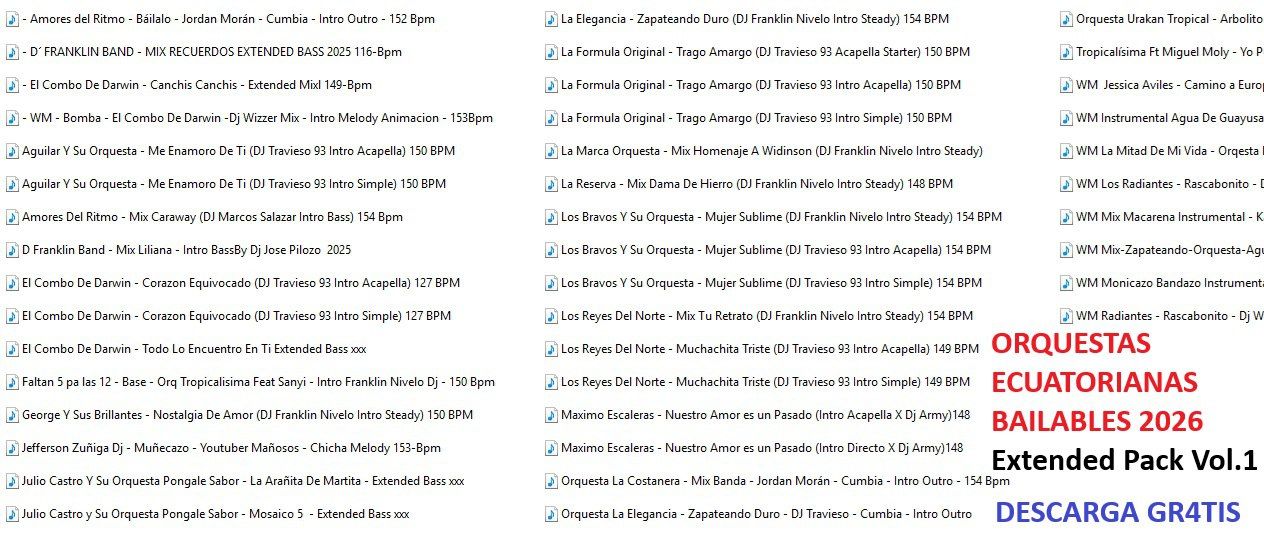1264x536 pixels.
Task: Click the audio icon beside Mix Dama De Hierro
Action: point(551,184)
